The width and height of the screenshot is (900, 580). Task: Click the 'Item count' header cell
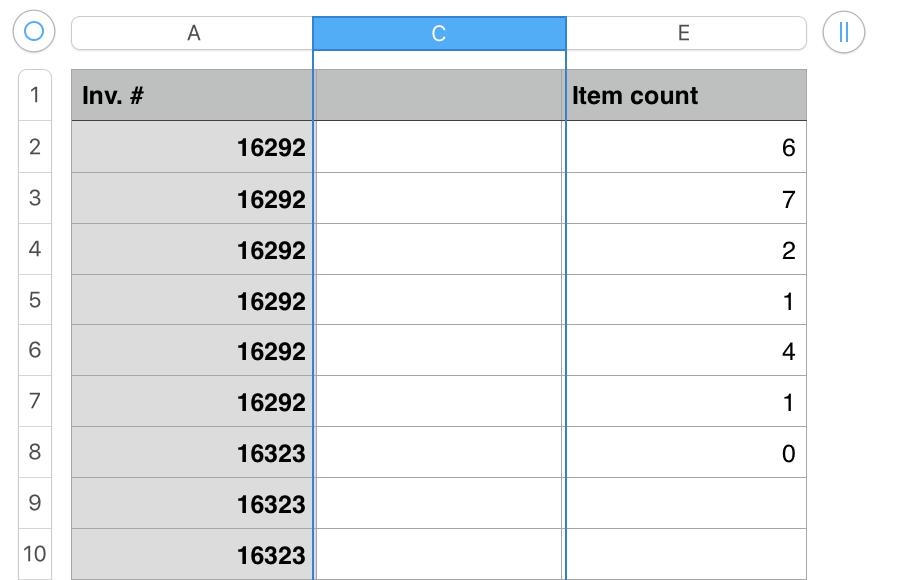click(686, 96)
